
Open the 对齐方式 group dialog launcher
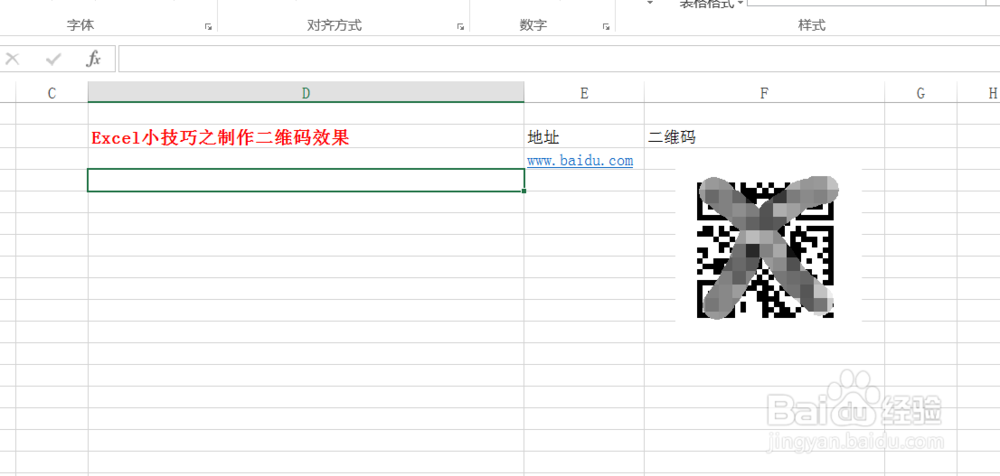pyautogui.click(x=460, y=27)
